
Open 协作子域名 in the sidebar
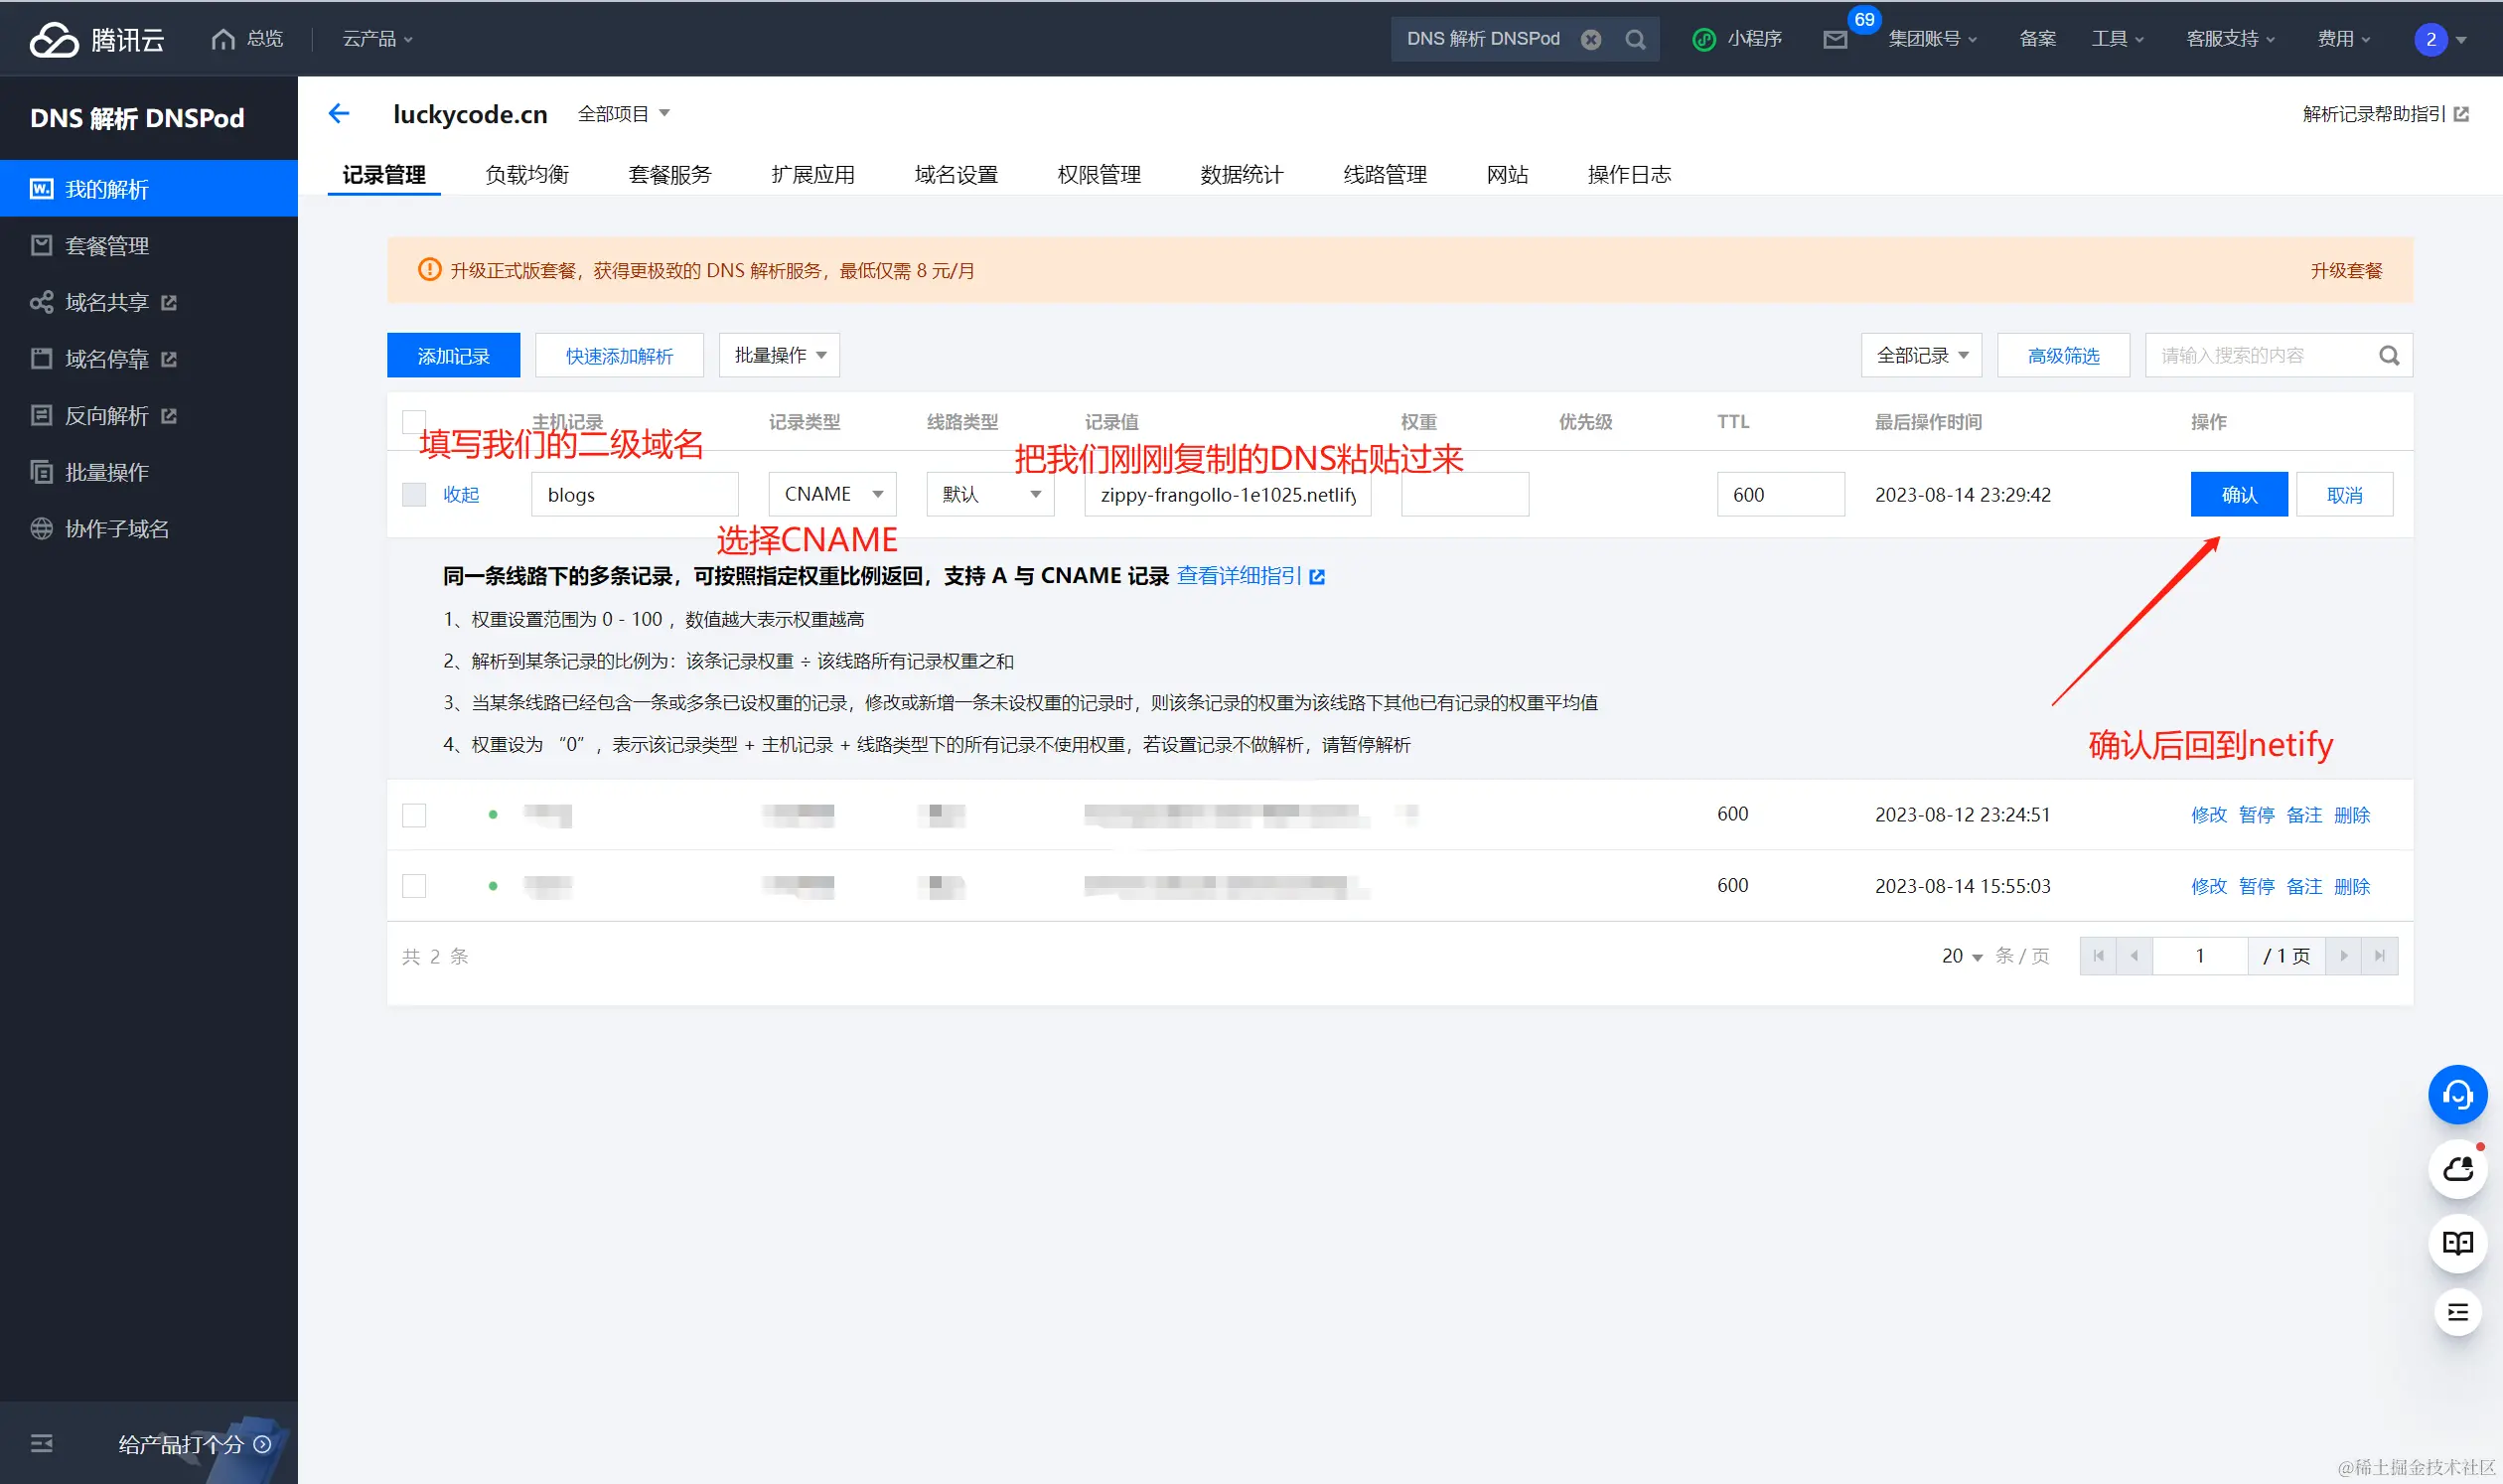pos(149,528)
